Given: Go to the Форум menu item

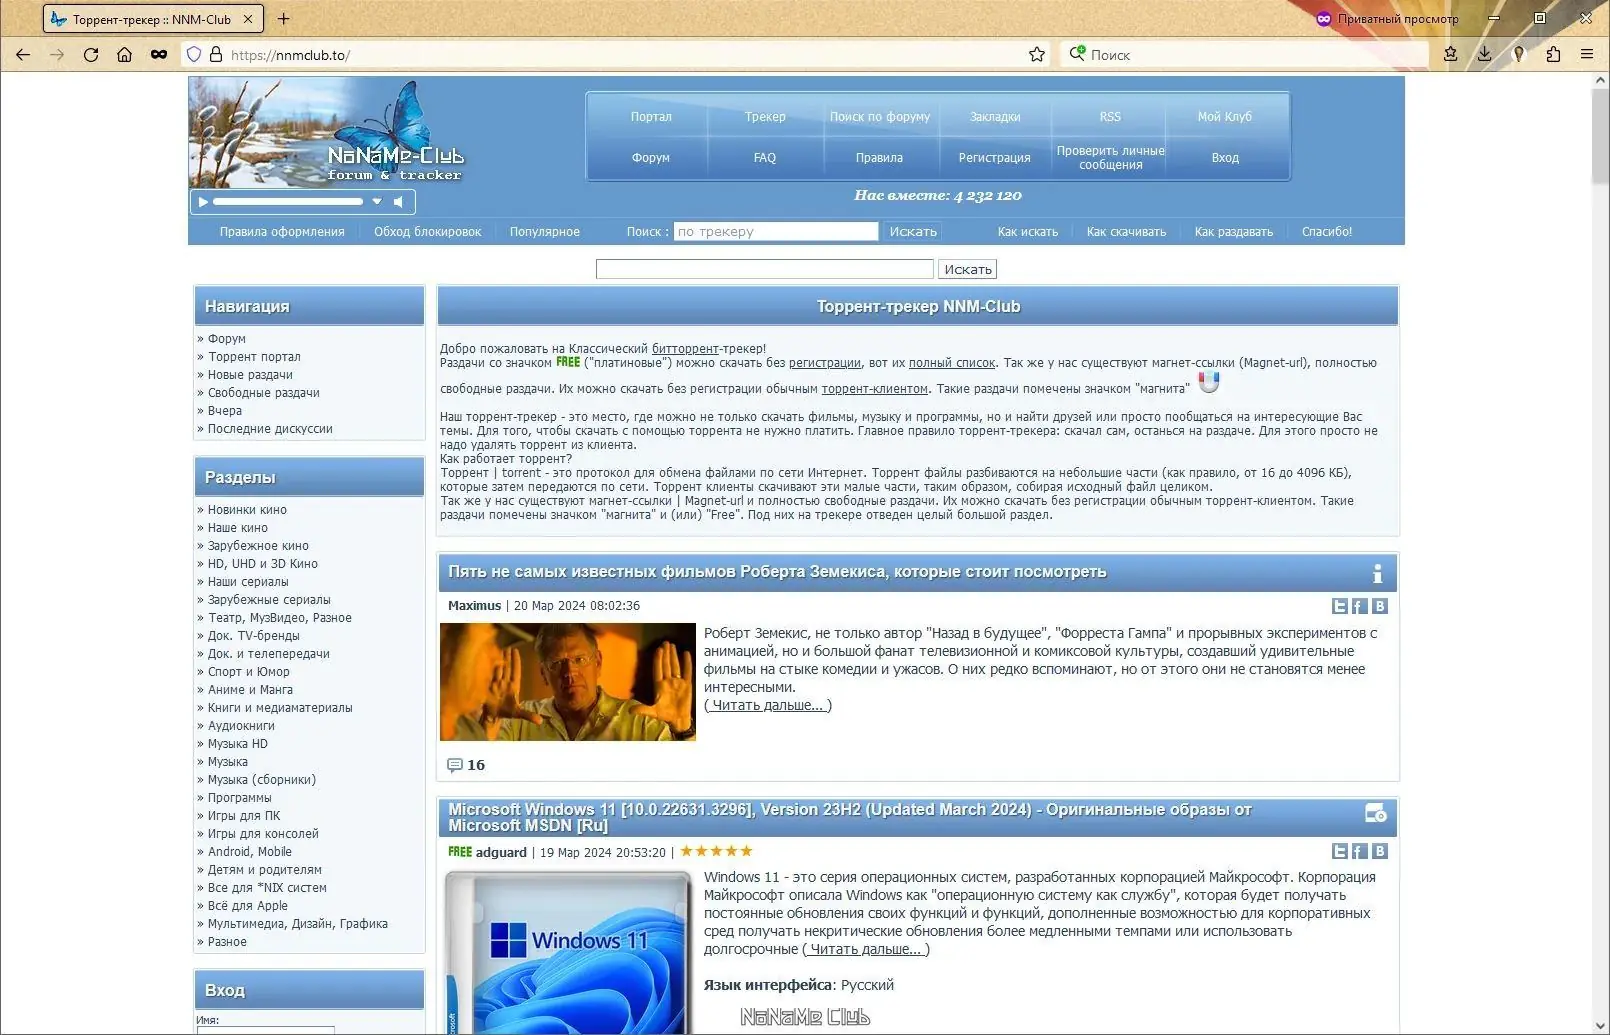Looking at the screenshot, I should point(651,158).
